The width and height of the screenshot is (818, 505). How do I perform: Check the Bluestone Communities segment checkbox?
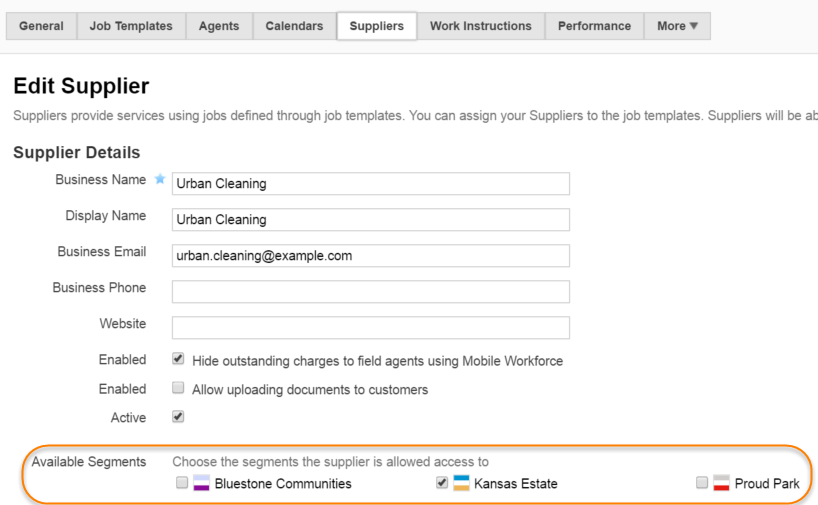pyautogui.click(x=182, y=483)
